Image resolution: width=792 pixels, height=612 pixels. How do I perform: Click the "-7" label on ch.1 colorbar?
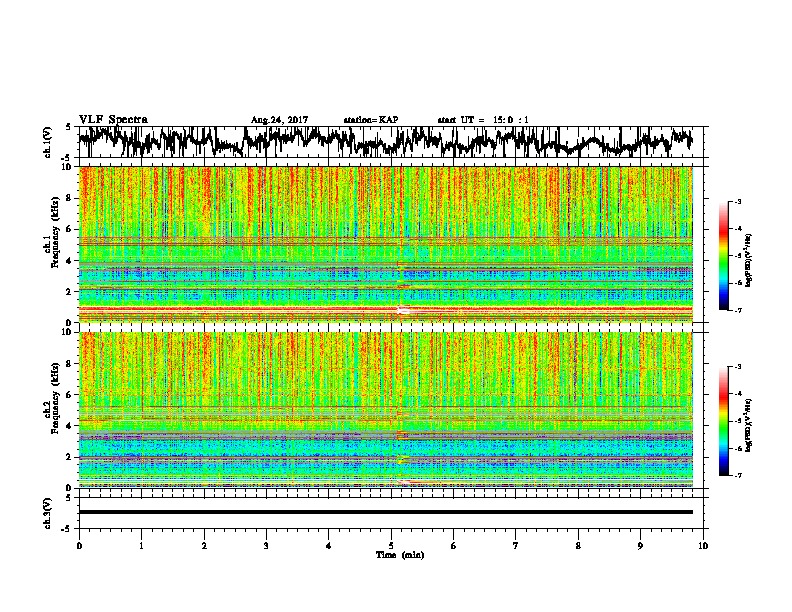tap(737, 310)
